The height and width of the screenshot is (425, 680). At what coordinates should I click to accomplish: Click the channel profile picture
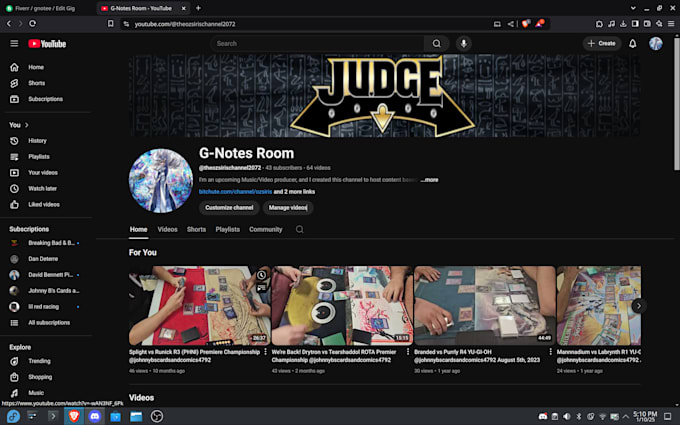pyautogui.click(x=161, y=181)
